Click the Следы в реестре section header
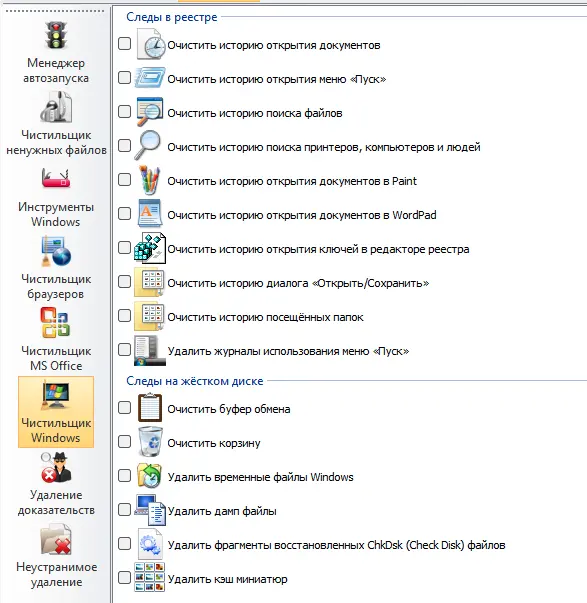587x603 pixels. tap(172, 17)
